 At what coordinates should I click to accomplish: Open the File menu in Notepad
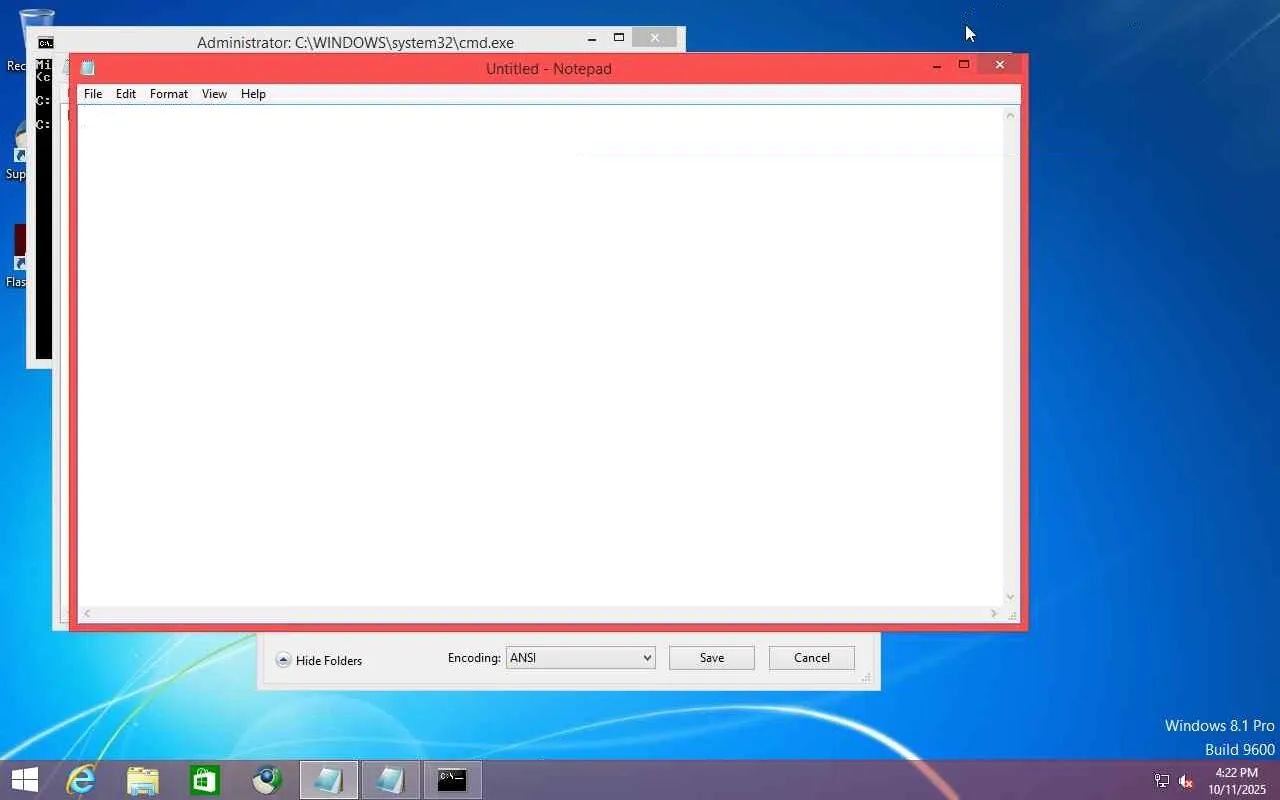[x=93, y=94]
